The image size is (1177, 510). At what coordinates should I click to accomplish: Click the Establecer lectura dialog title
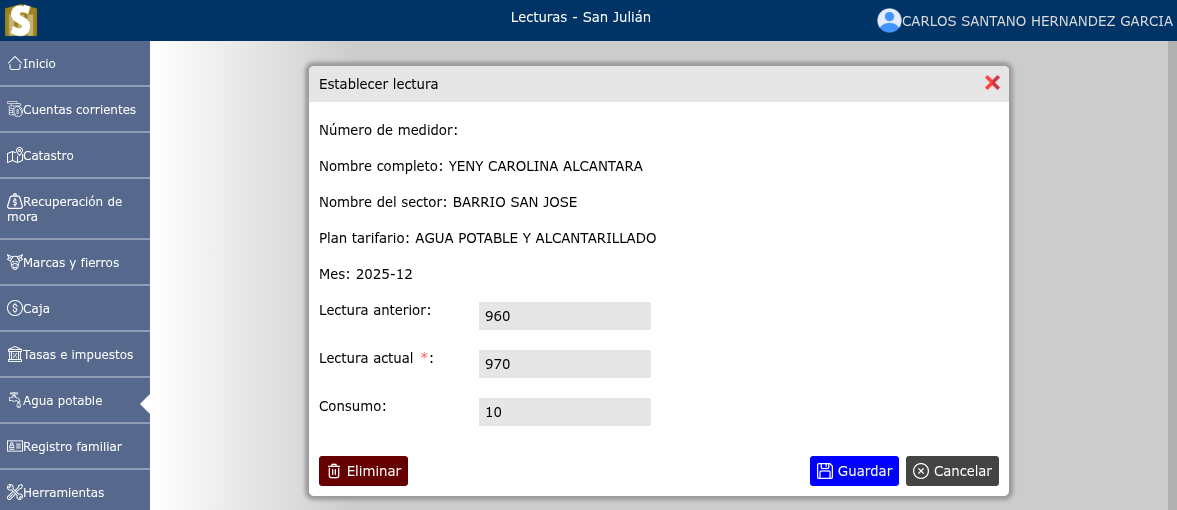coord(378,84)
